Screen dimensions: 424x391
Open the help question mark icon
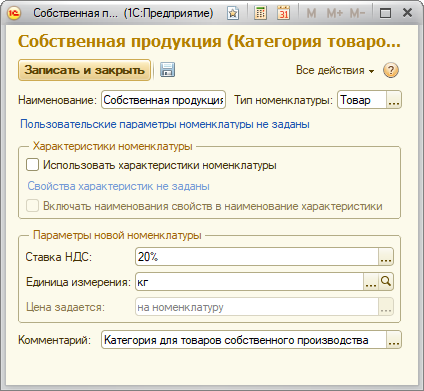(391, 70)
